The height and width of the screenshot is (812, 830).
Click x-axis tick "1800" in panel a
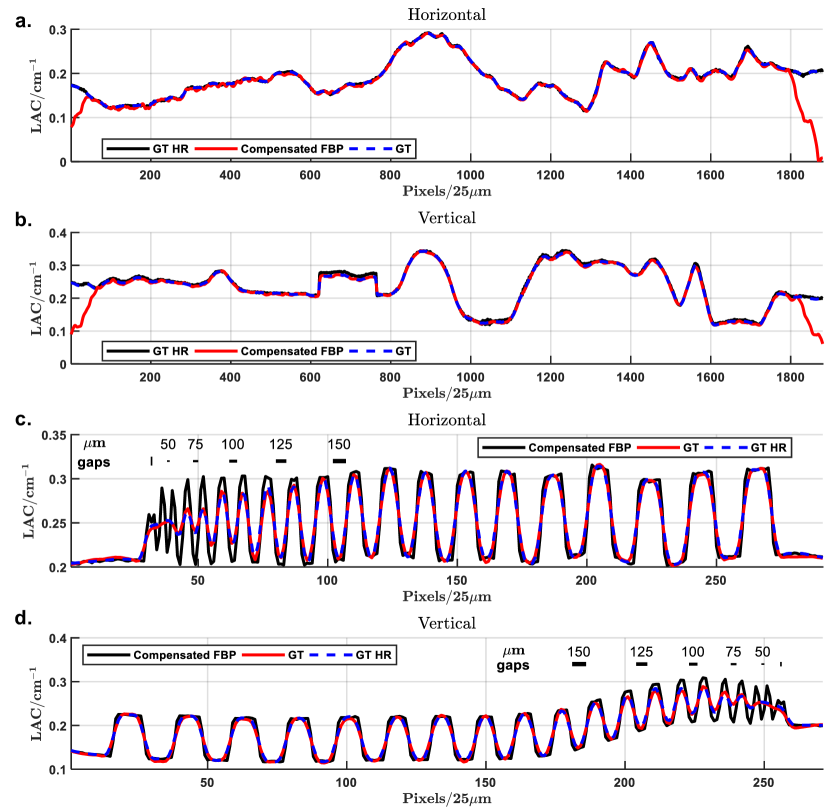[790, 175]
